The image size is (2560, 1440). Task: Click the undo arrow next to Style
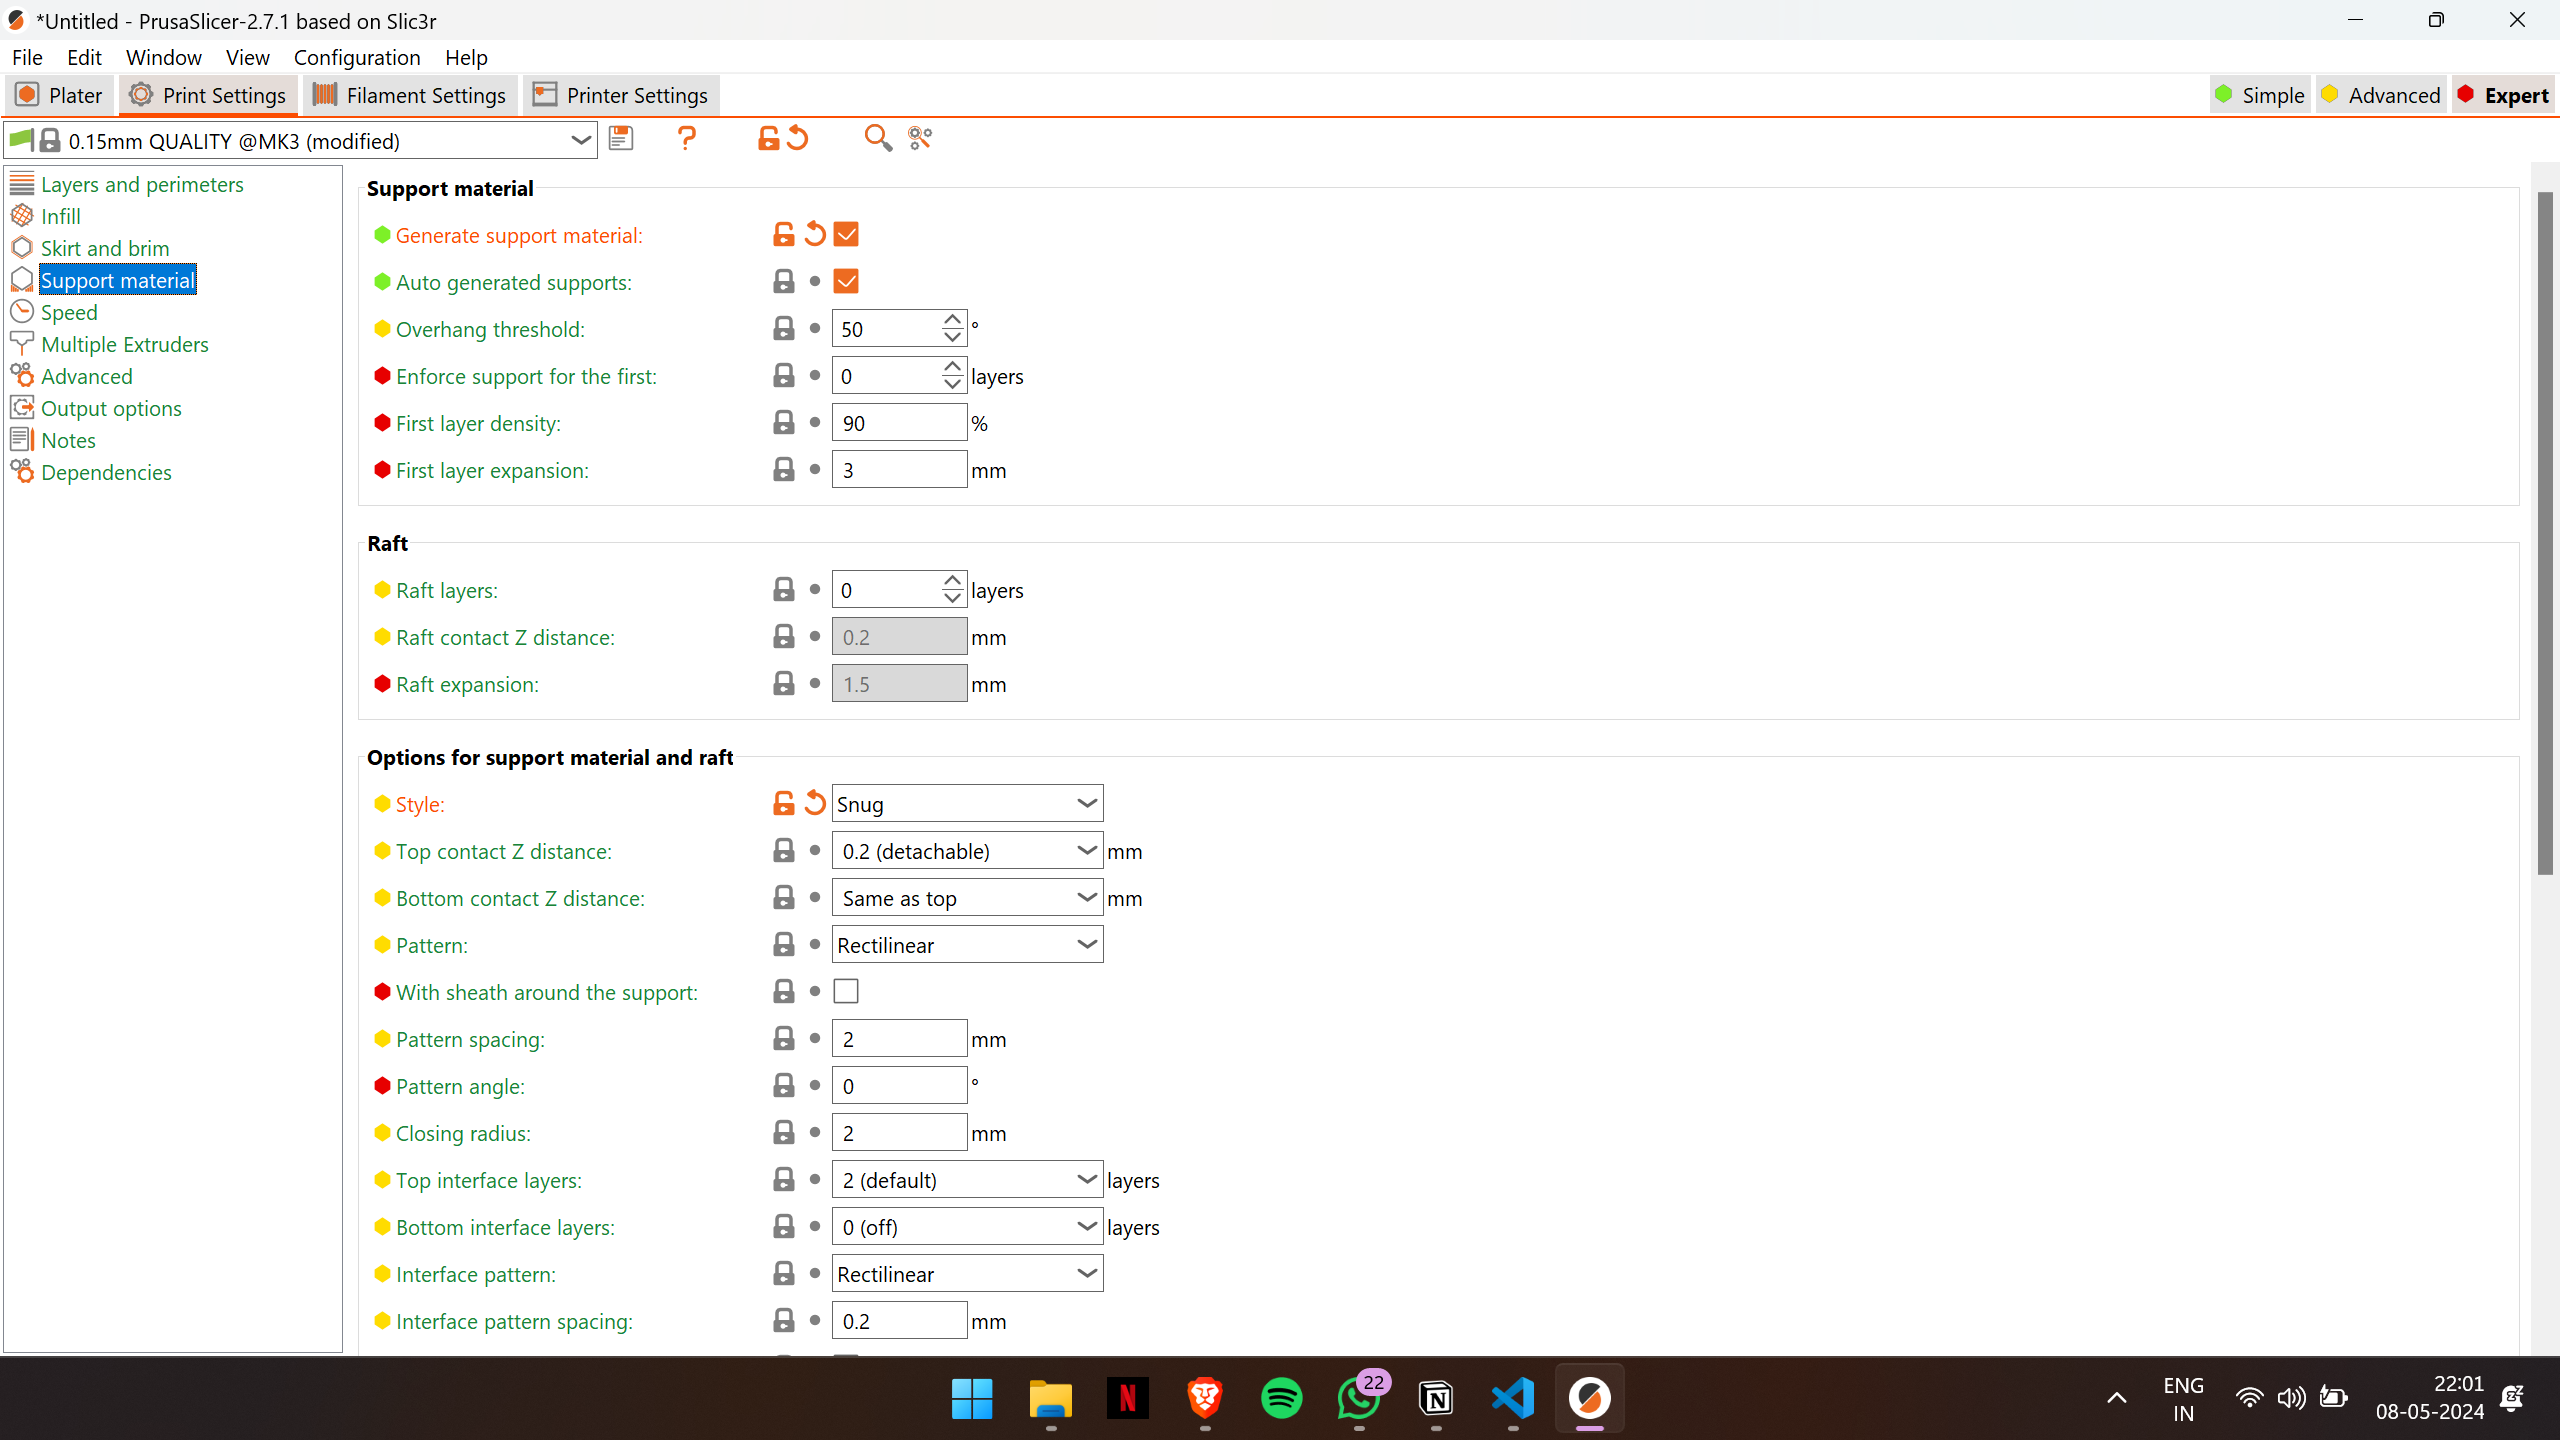pyautogui.click(x=815, y=803)
